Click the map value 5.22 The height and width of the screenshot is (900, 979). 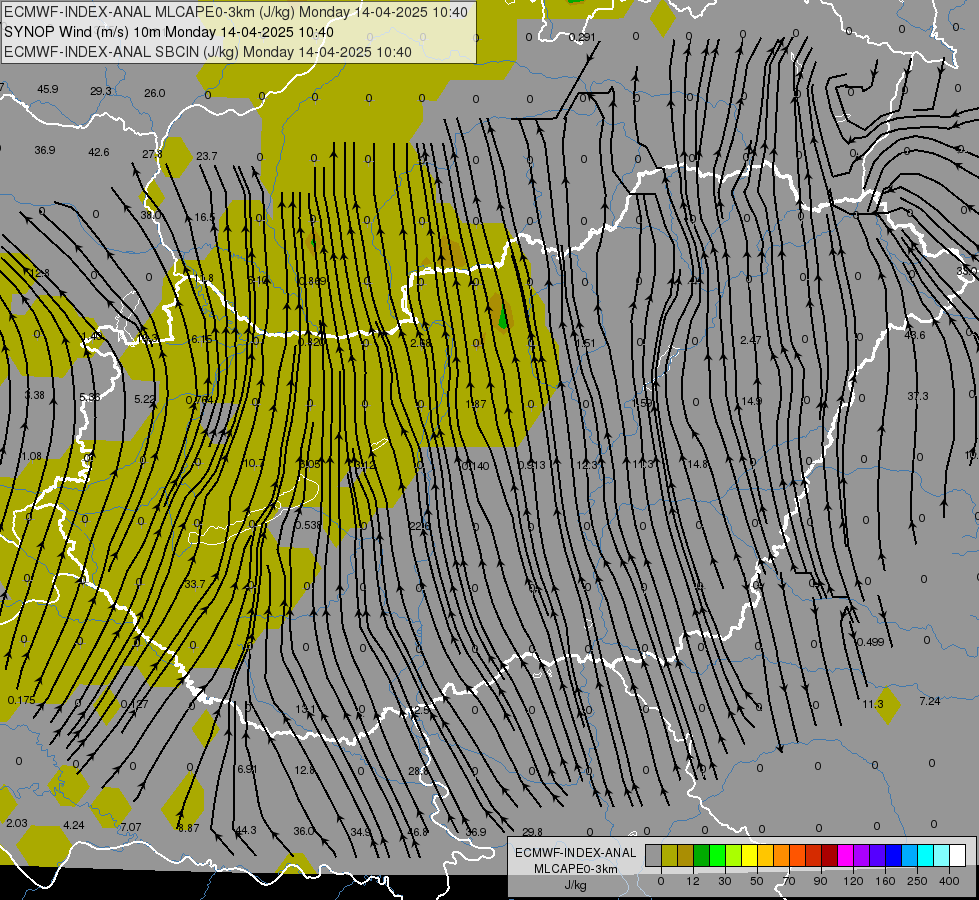click(x=145, y=399)
